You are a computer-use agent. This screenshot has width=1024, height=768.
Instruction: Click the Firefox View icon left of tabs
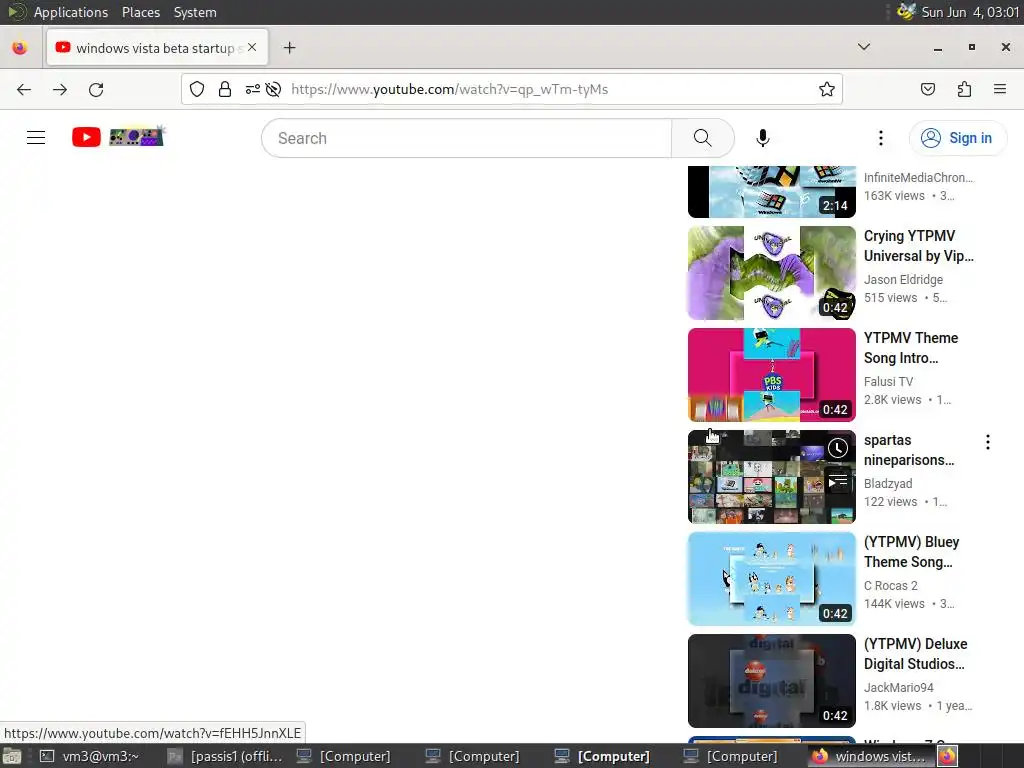(x=20, y=48)
